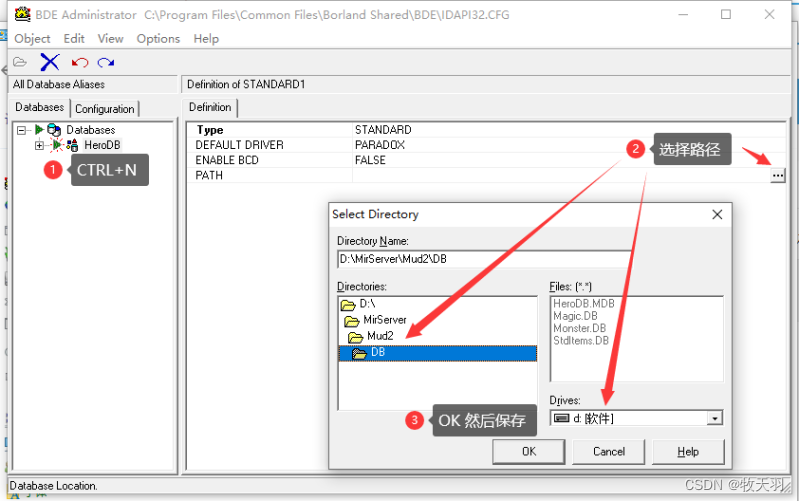
Task: Switch to the Configuration tab
Action: pyautogui.click(x=104, y=109)
